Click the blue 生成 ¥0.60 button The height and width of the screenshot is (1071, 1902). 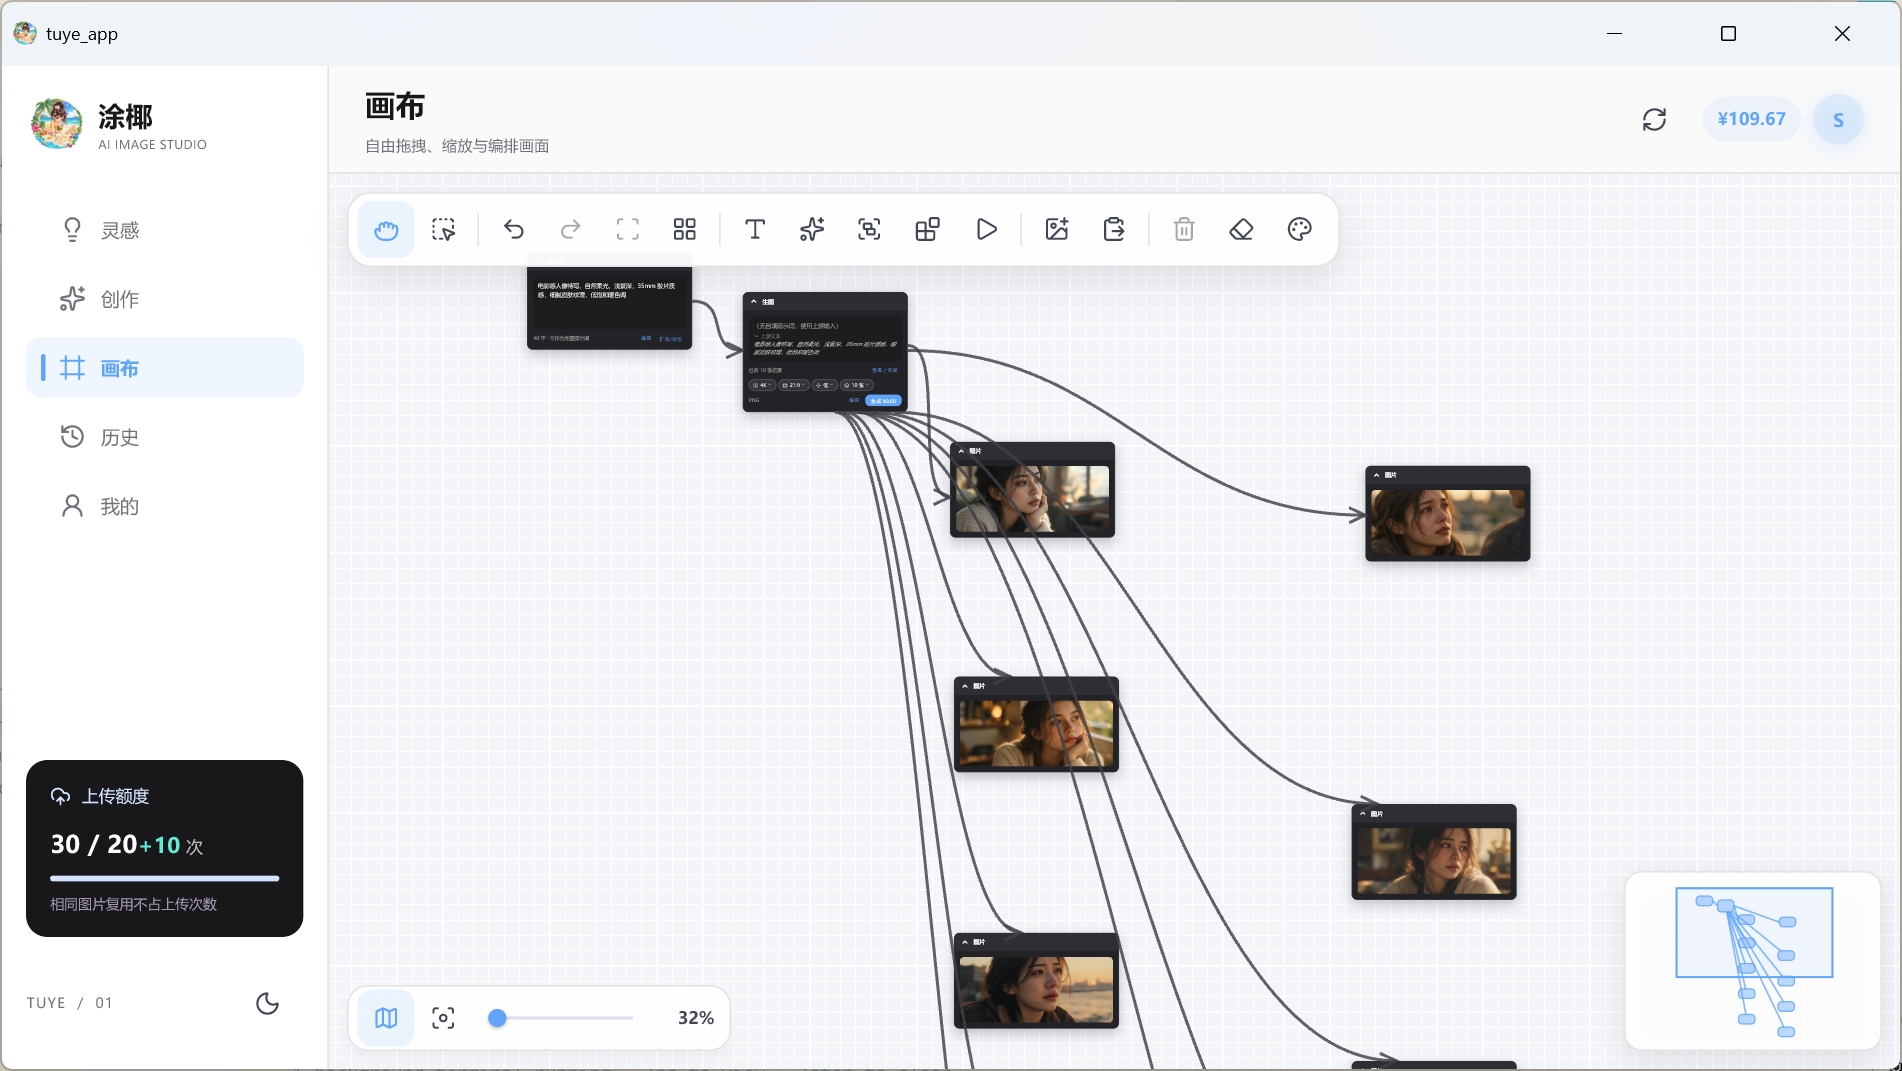(883, 401)
